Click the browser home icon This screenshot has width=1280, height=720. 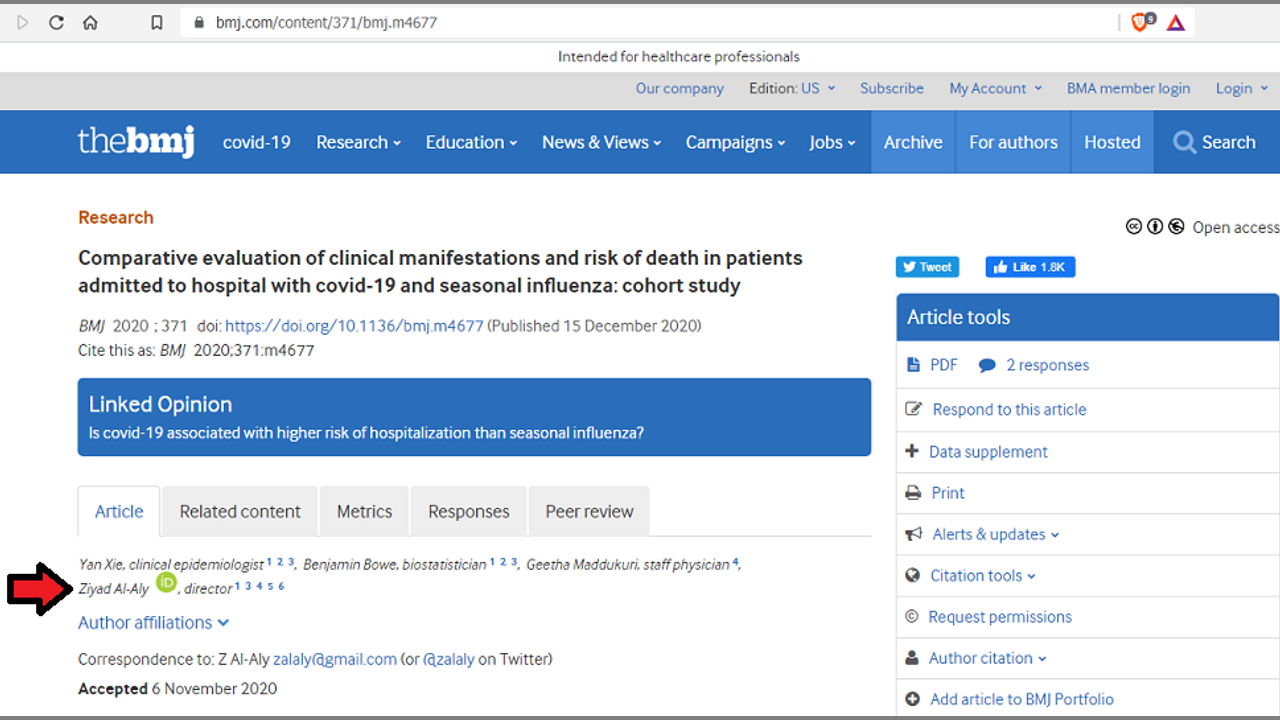[90, 22]
